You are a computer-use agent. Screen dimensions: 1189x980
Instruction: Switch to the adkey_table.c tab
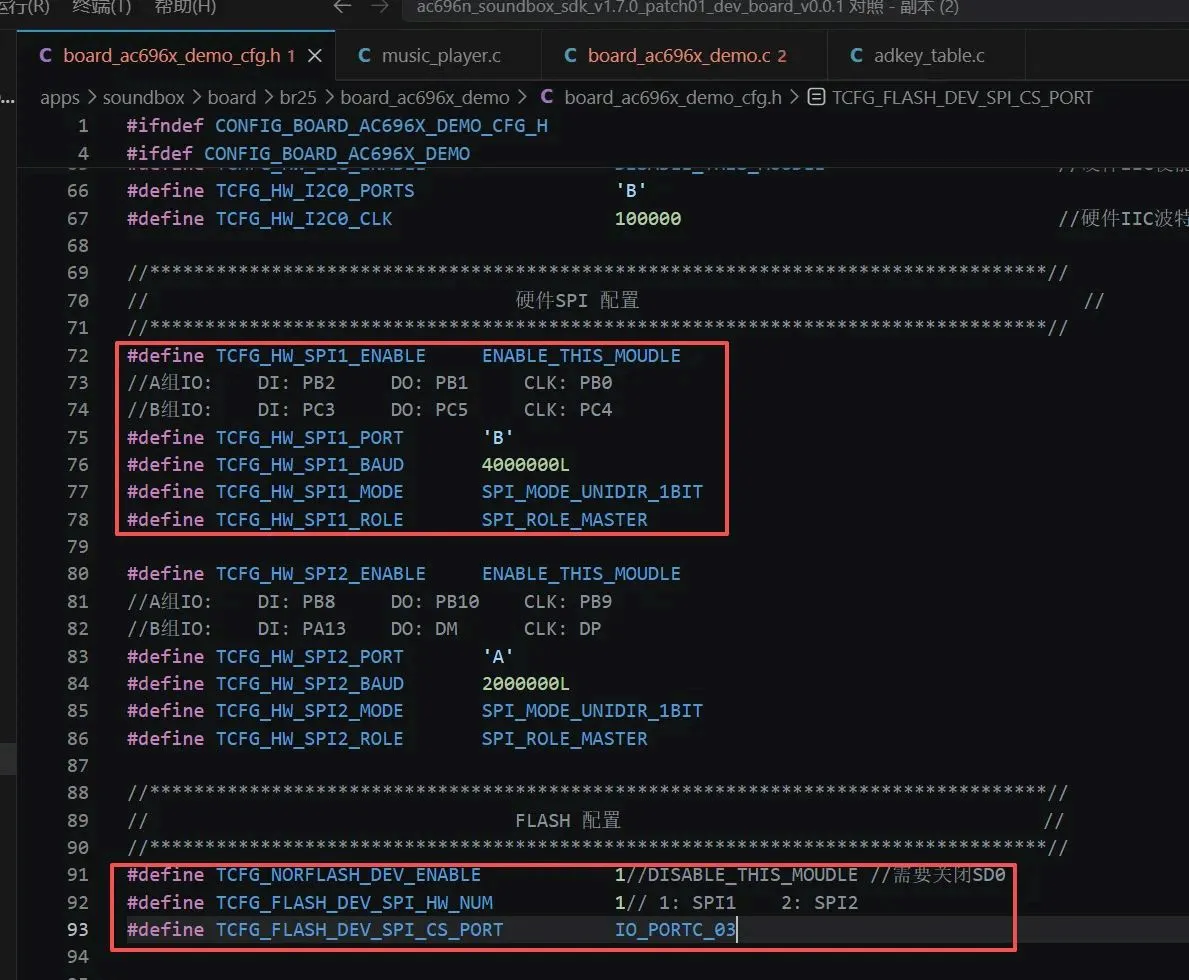click(x=926, y=55)
